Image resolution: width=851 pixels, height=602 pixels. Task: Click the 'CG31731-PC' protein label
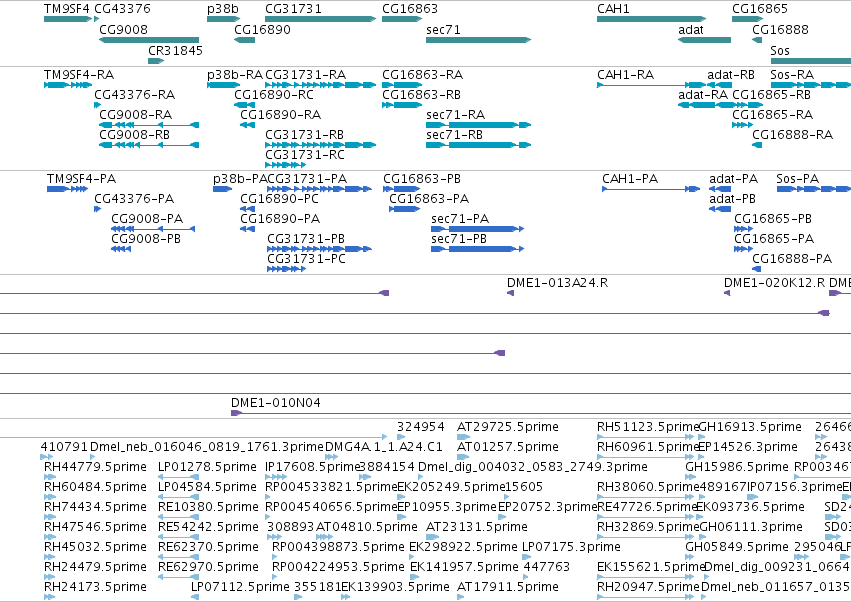(307, 259)
